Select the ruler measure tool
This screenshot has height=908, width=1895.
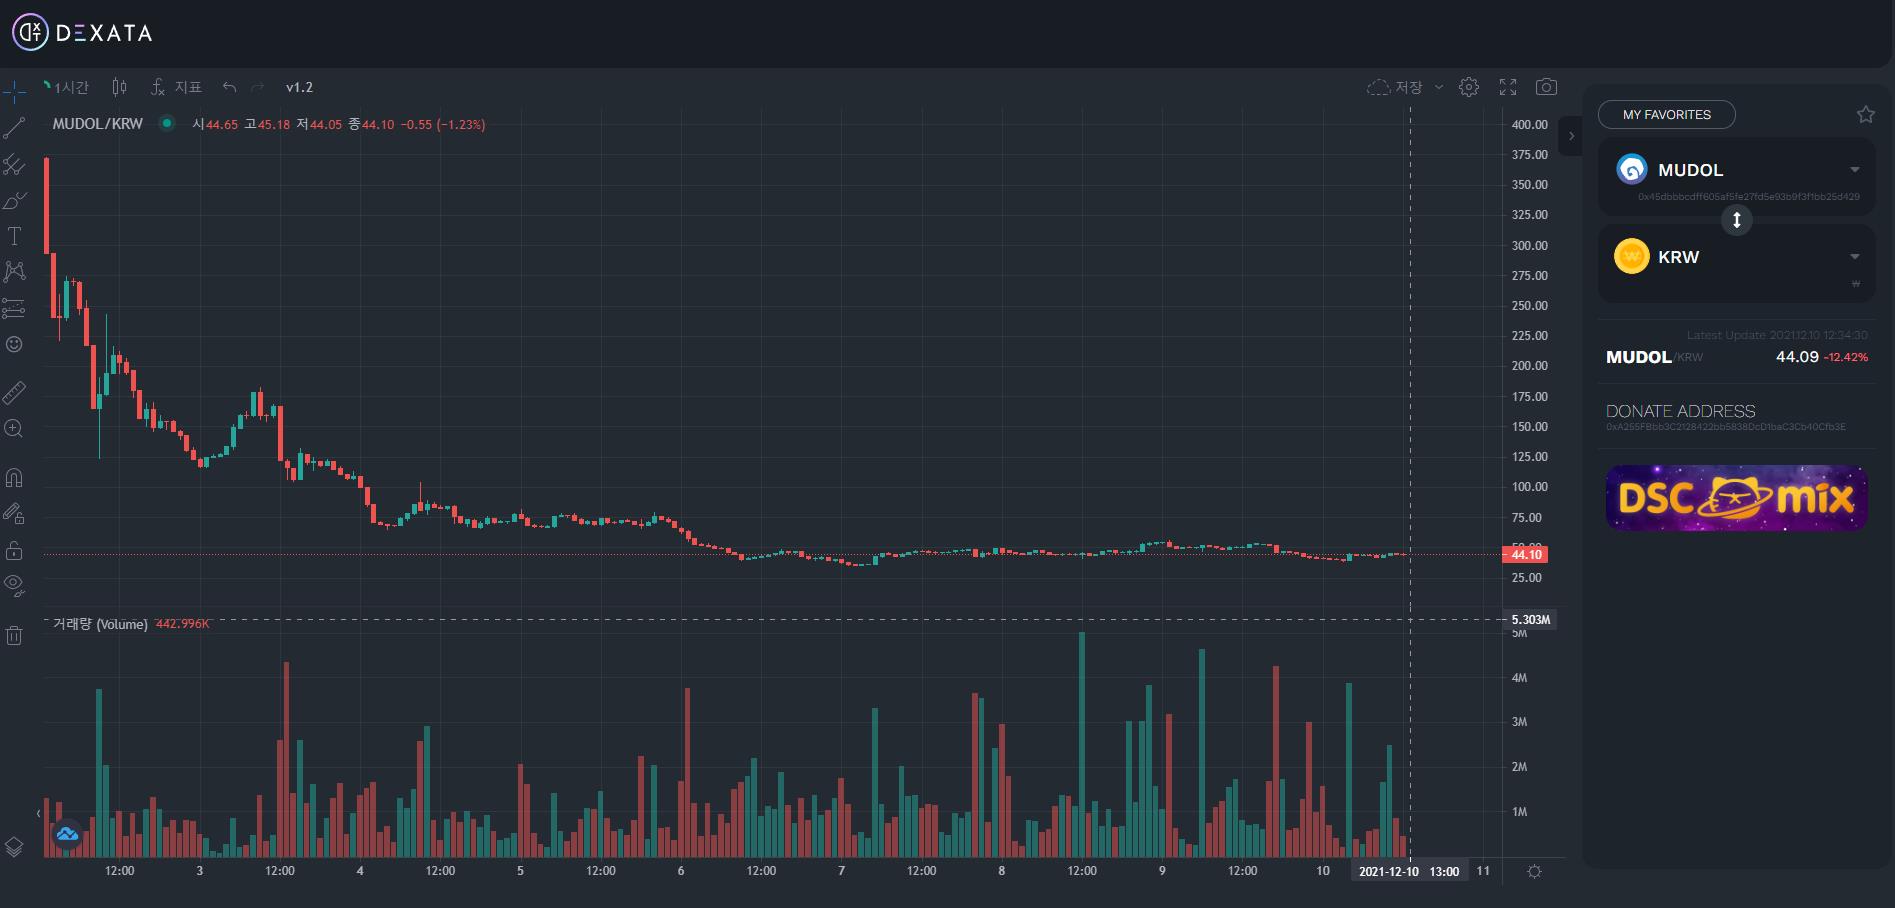[14, 392]
